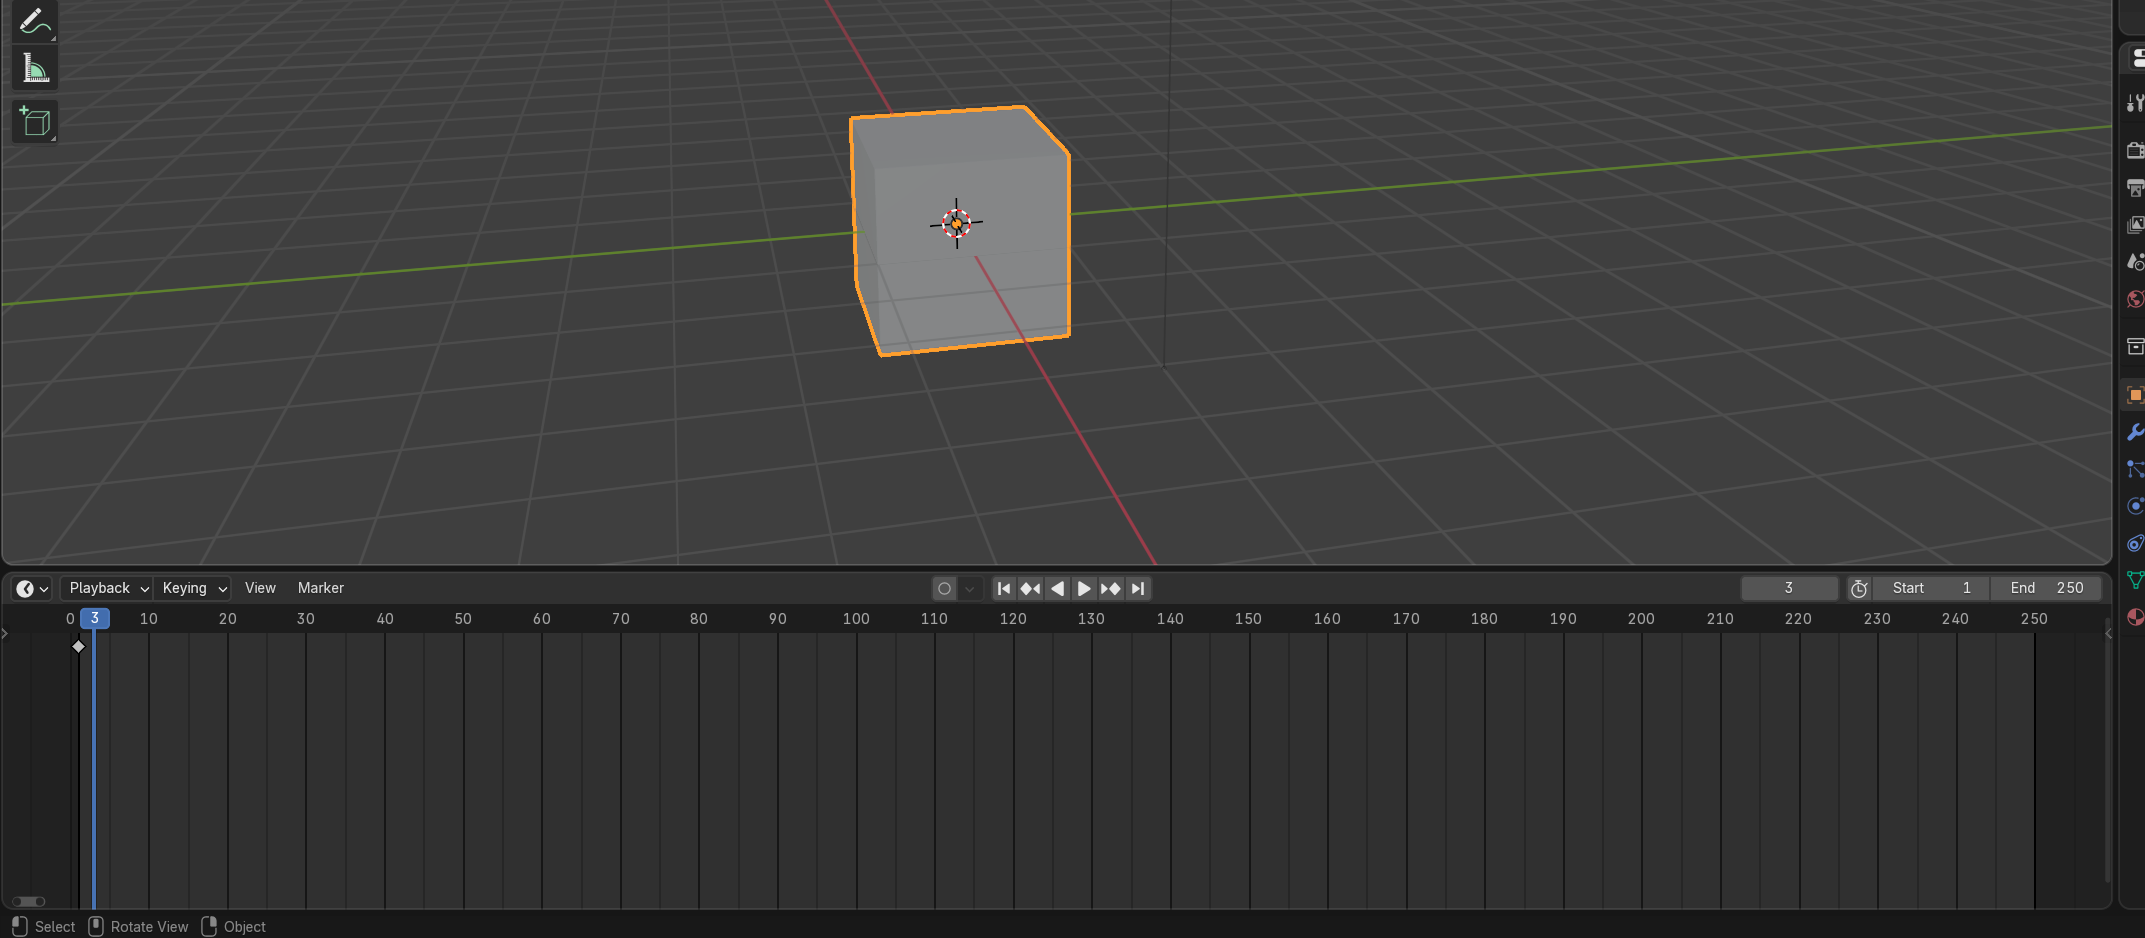Open the Material properties tab

coord(2135,617)
